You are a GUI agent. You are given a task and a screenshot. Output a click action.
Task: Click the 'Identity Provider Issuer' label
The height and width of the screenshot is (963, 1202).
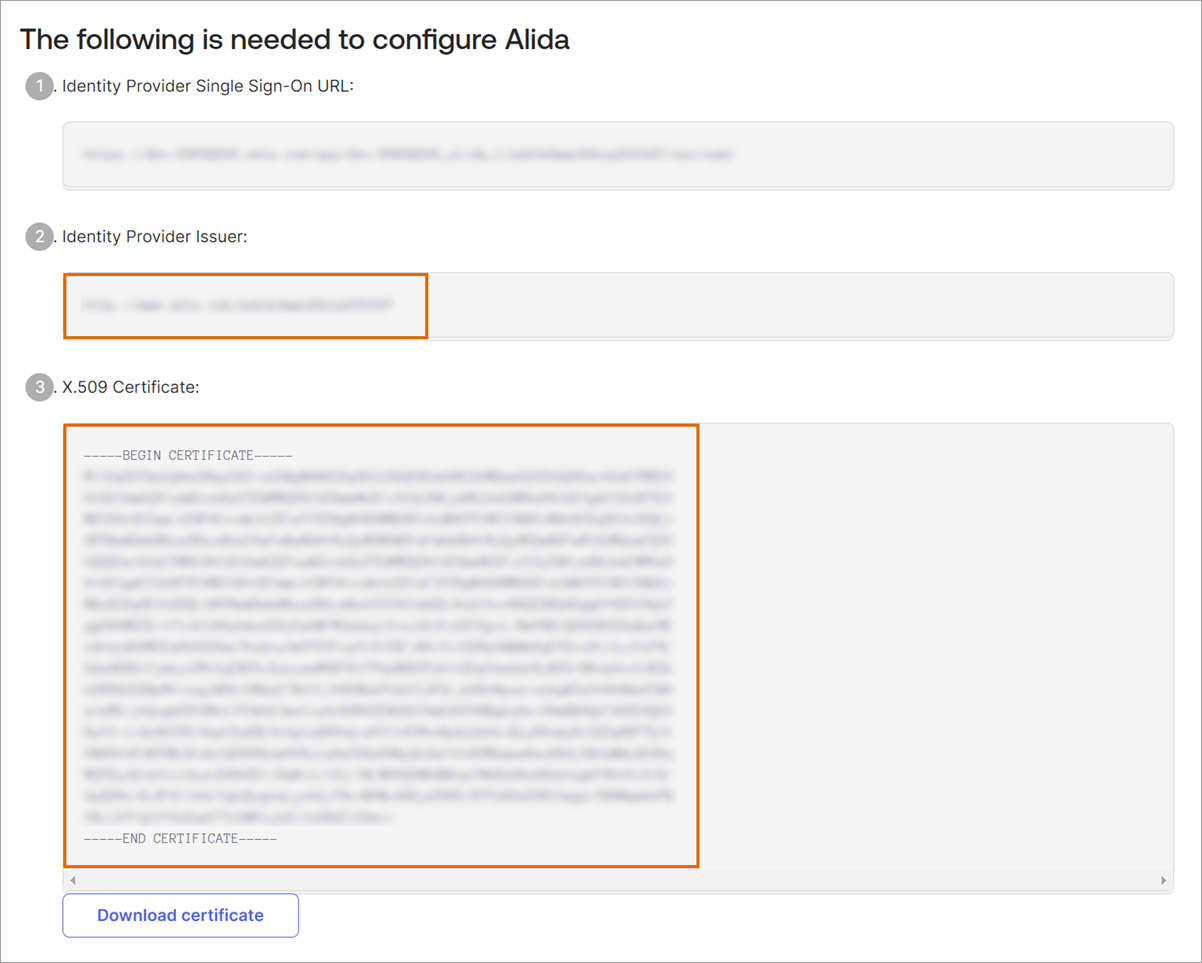[x=154, y=237]
